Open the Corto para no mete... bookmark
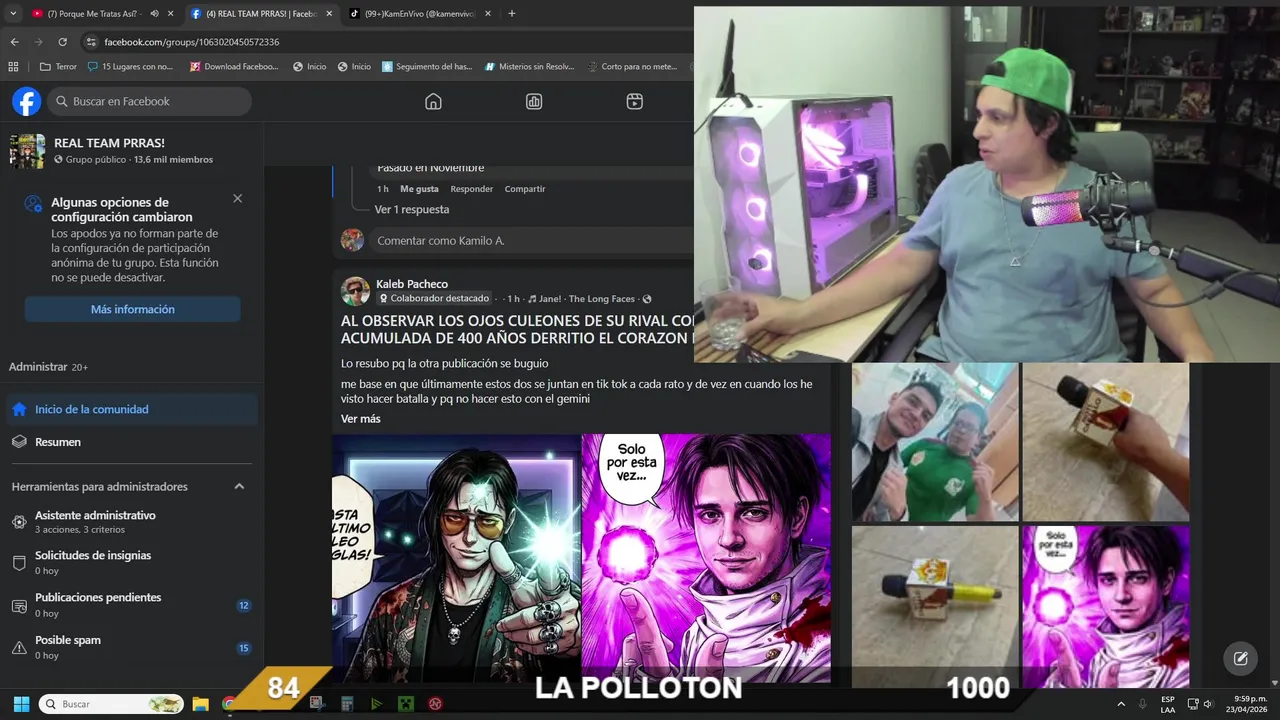Viewport: 1280px width, 720px height. coord(631,67)
